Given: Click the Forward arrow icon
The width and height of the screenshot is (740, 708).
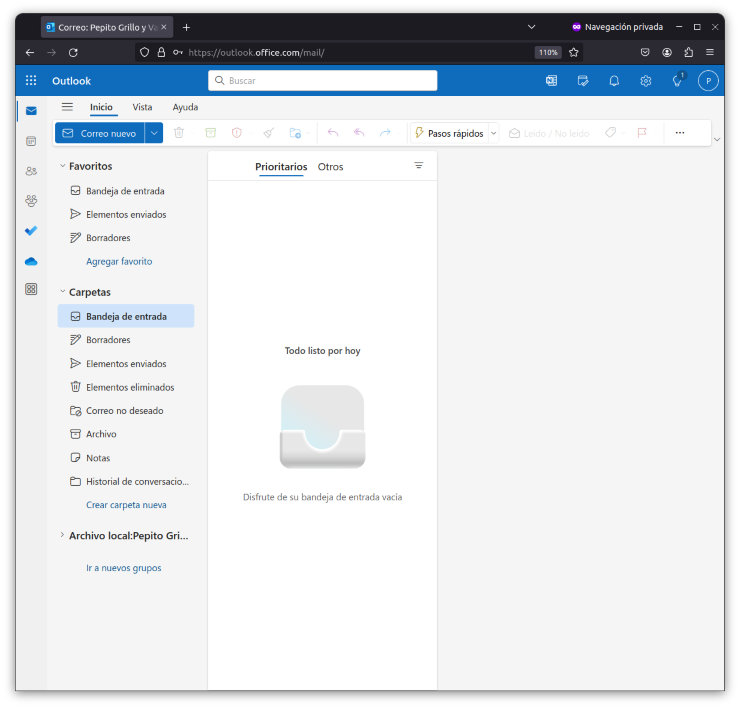Looking at the screenshot, I should coord(385,133).
